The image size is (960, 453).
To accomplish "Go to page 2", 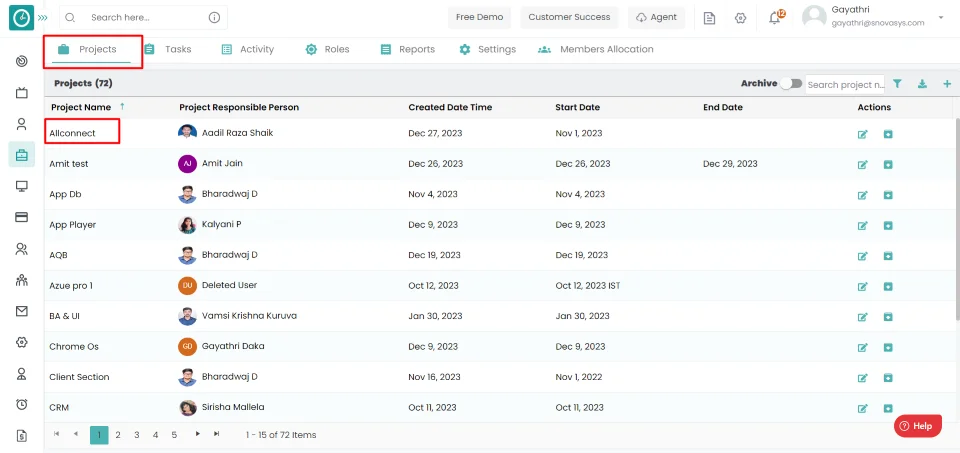I will 118,435.
